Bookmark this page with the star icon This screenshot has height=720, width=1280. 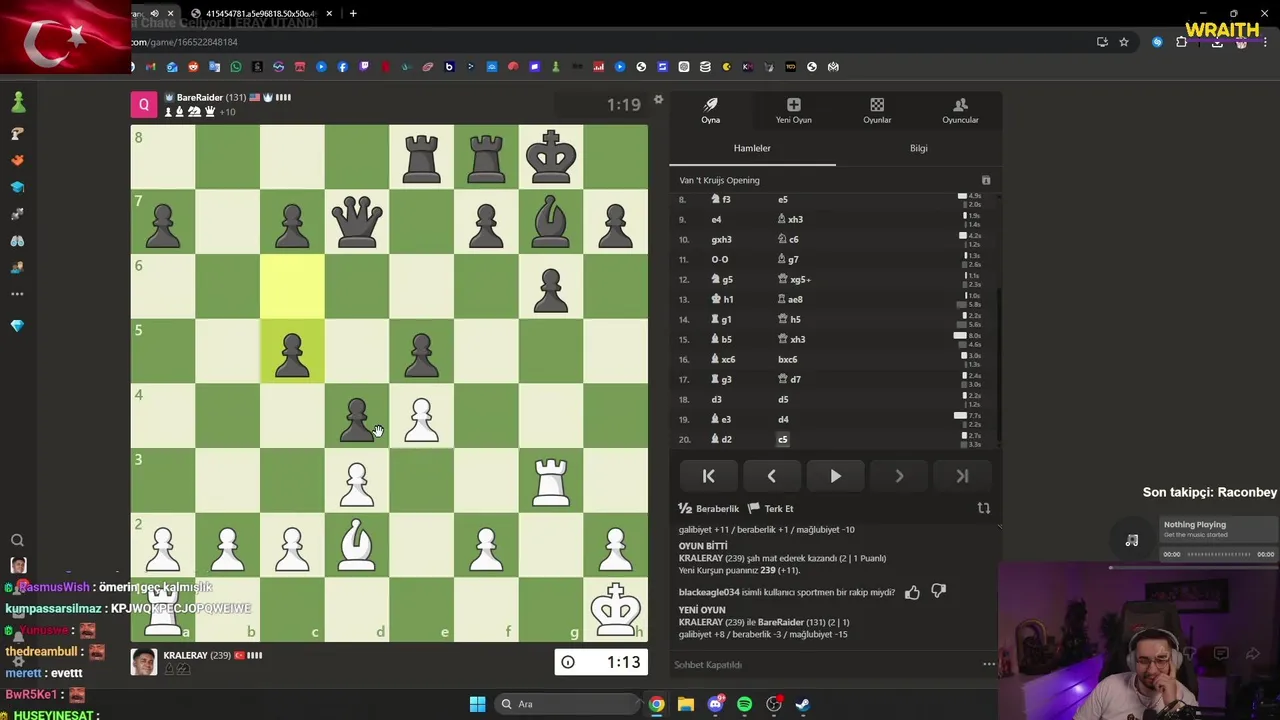pos(1124,42)
